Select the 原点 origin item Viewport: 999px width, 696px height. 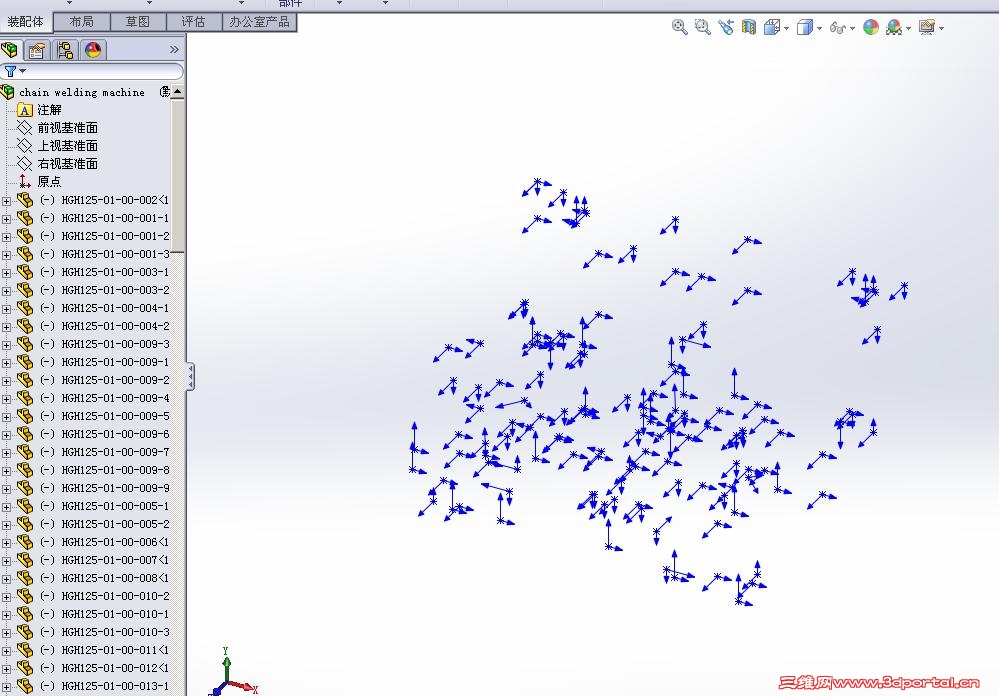(x=49, y=182)
